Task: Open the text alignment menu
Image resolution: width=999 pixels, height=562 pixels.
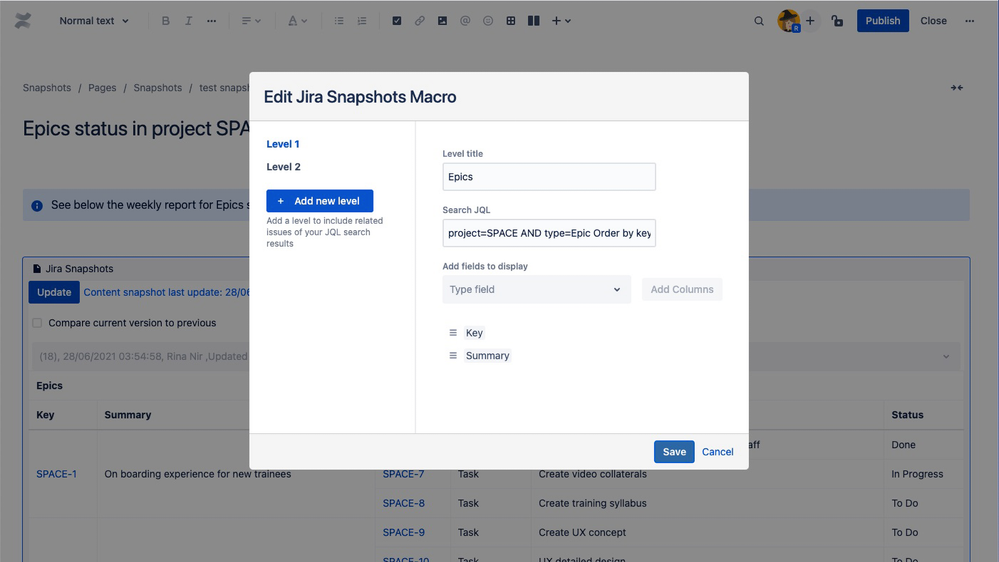Action: [x=251, y=21]
